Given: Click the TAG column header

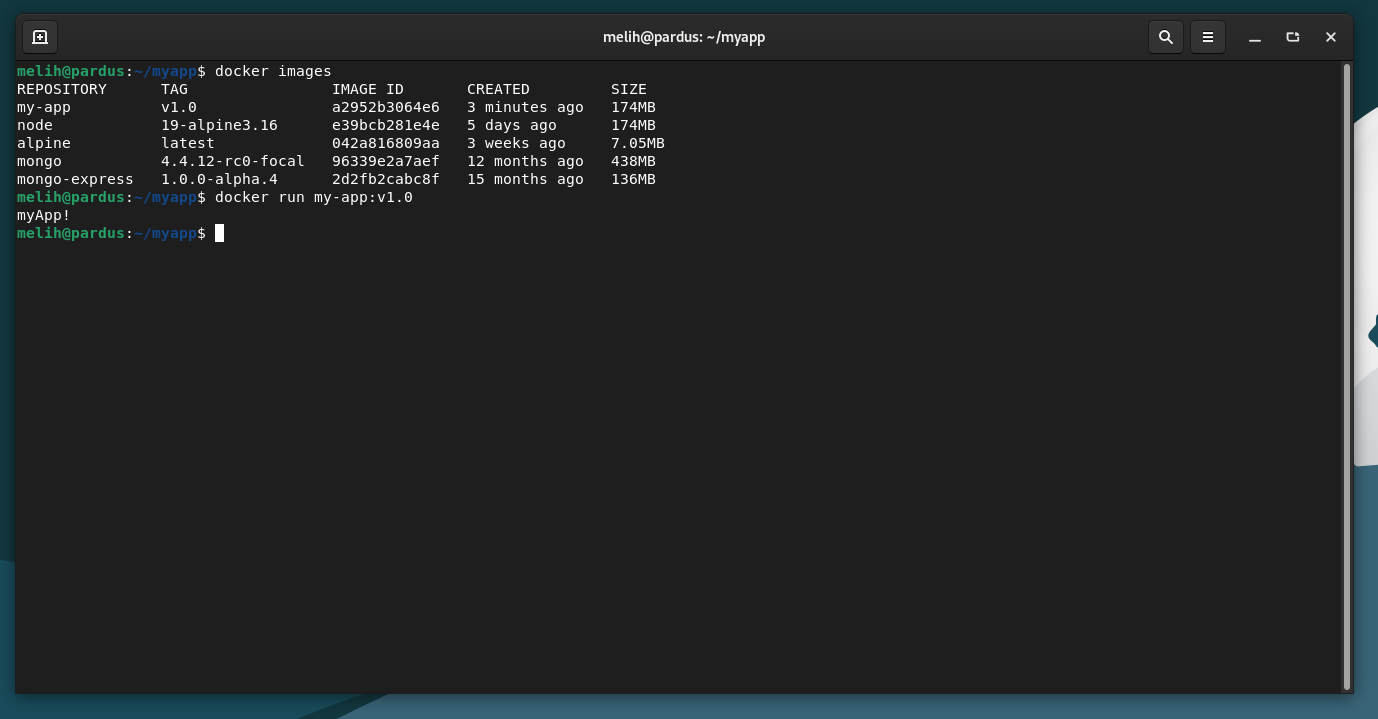Looking at the screenshot, I should (175, 89).
